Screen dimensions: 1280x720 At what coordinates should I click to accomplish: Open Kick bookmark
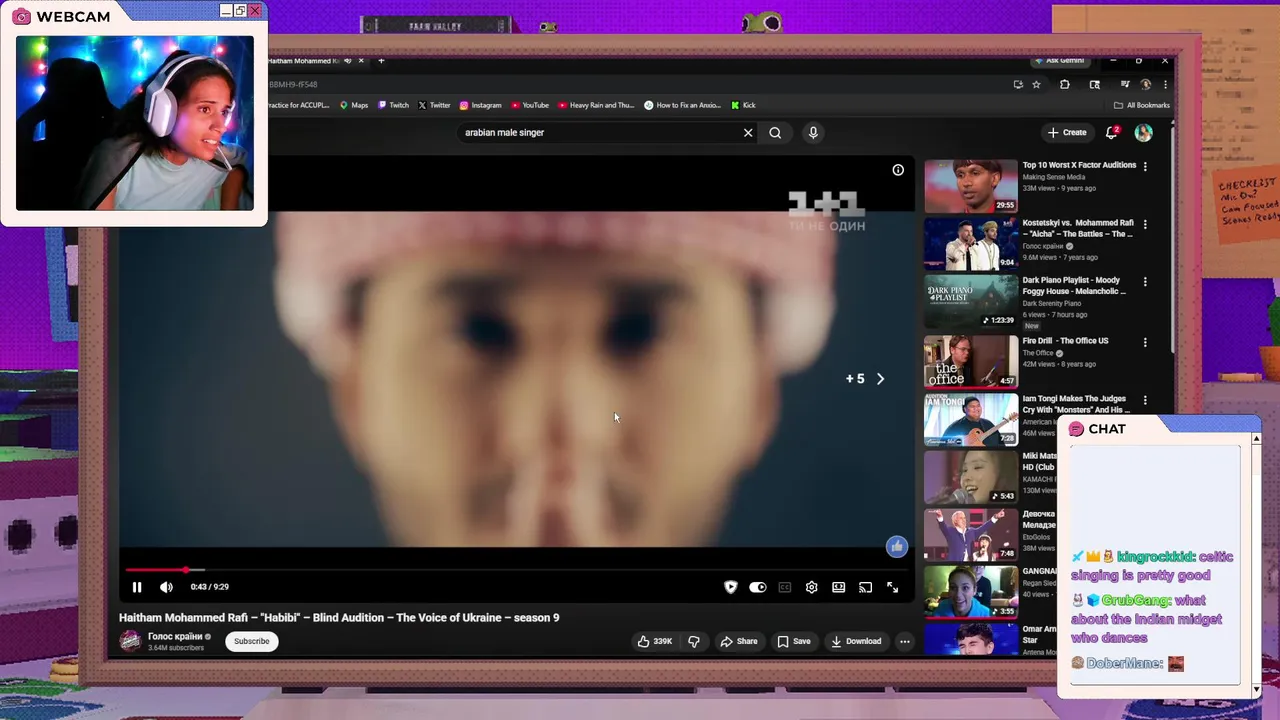click(x=743, y=105)
